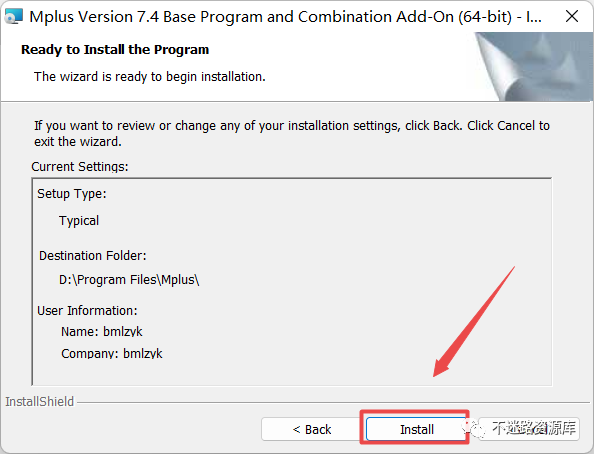The height and width of the screenshot is (454, 594).
Task: Click inside the Current Settings summary box
Action: coord(292,282)
